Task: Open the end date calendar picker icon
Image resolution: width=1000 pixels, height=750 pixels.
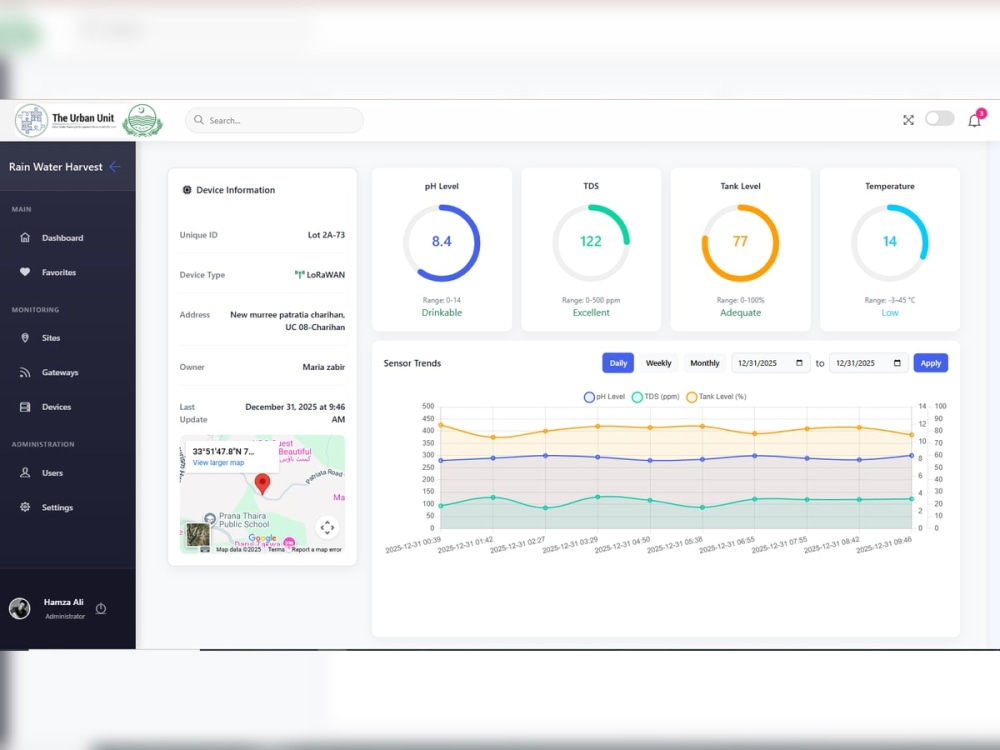Action: (x=897, y=363)
